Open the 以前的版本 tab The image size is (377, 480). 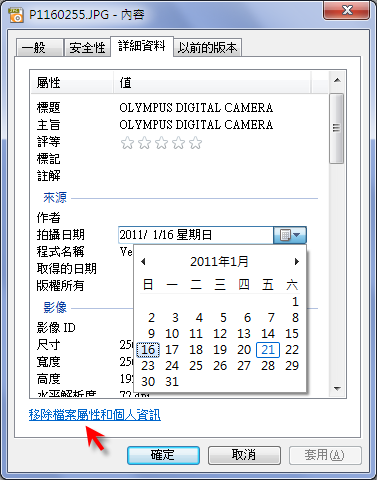(207, 48)
